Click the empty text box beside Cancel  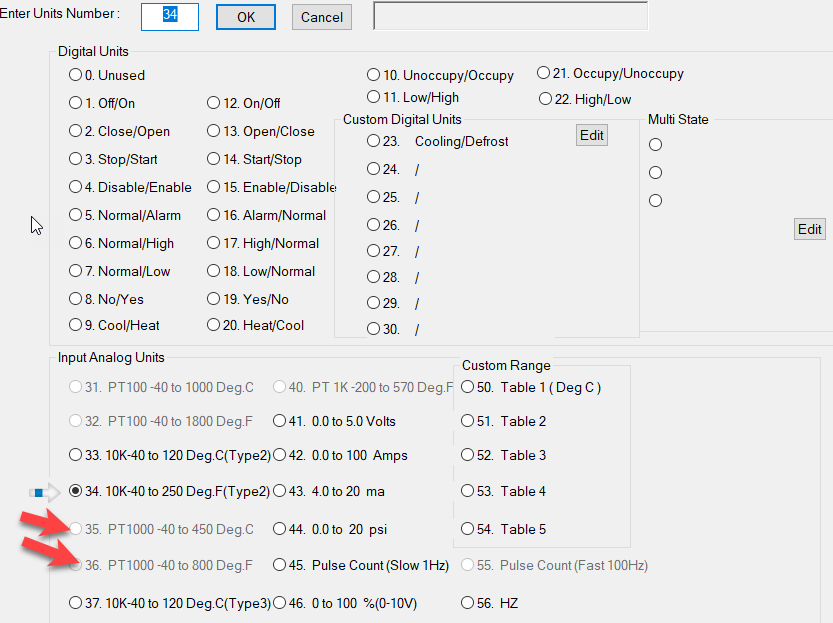pyautogui.click(x=511, y=16)
